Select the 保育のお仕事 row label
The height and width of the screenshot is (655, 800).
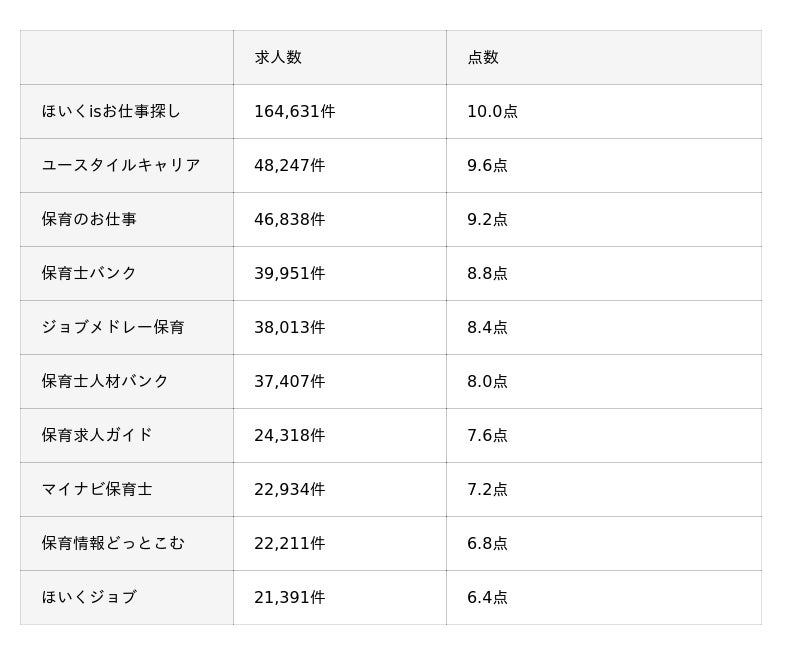coord(89,220)
